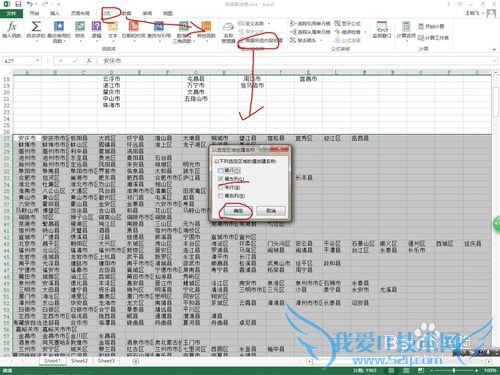Screen dimensions: 500x375
Task: Expand the Error Checking dropdown arrow
Action: click(365, 32)
